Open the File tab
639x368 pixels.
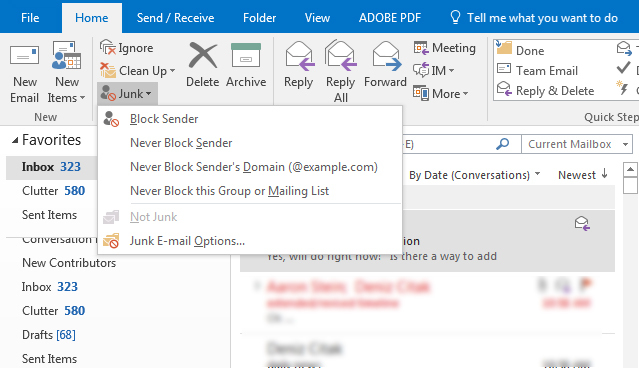30,18
